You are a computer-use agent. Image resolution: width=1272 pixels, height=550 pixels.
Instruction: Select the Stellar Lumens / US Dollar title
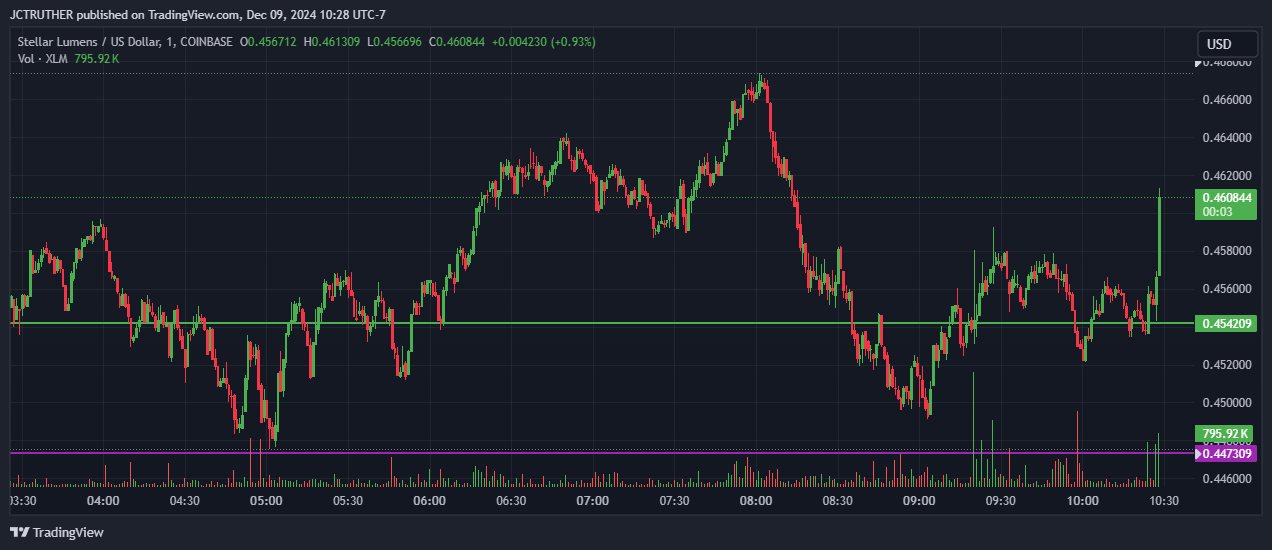coord(125,42)
